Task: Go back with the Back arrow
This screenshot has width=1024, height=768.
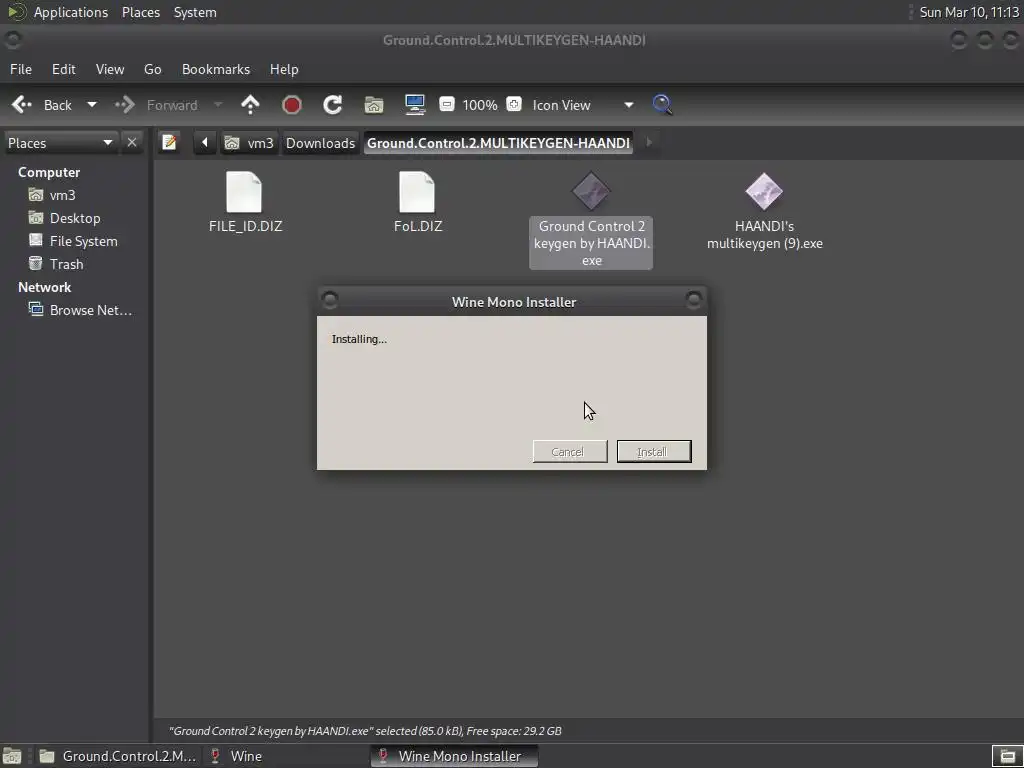Action: pos(42,105)
